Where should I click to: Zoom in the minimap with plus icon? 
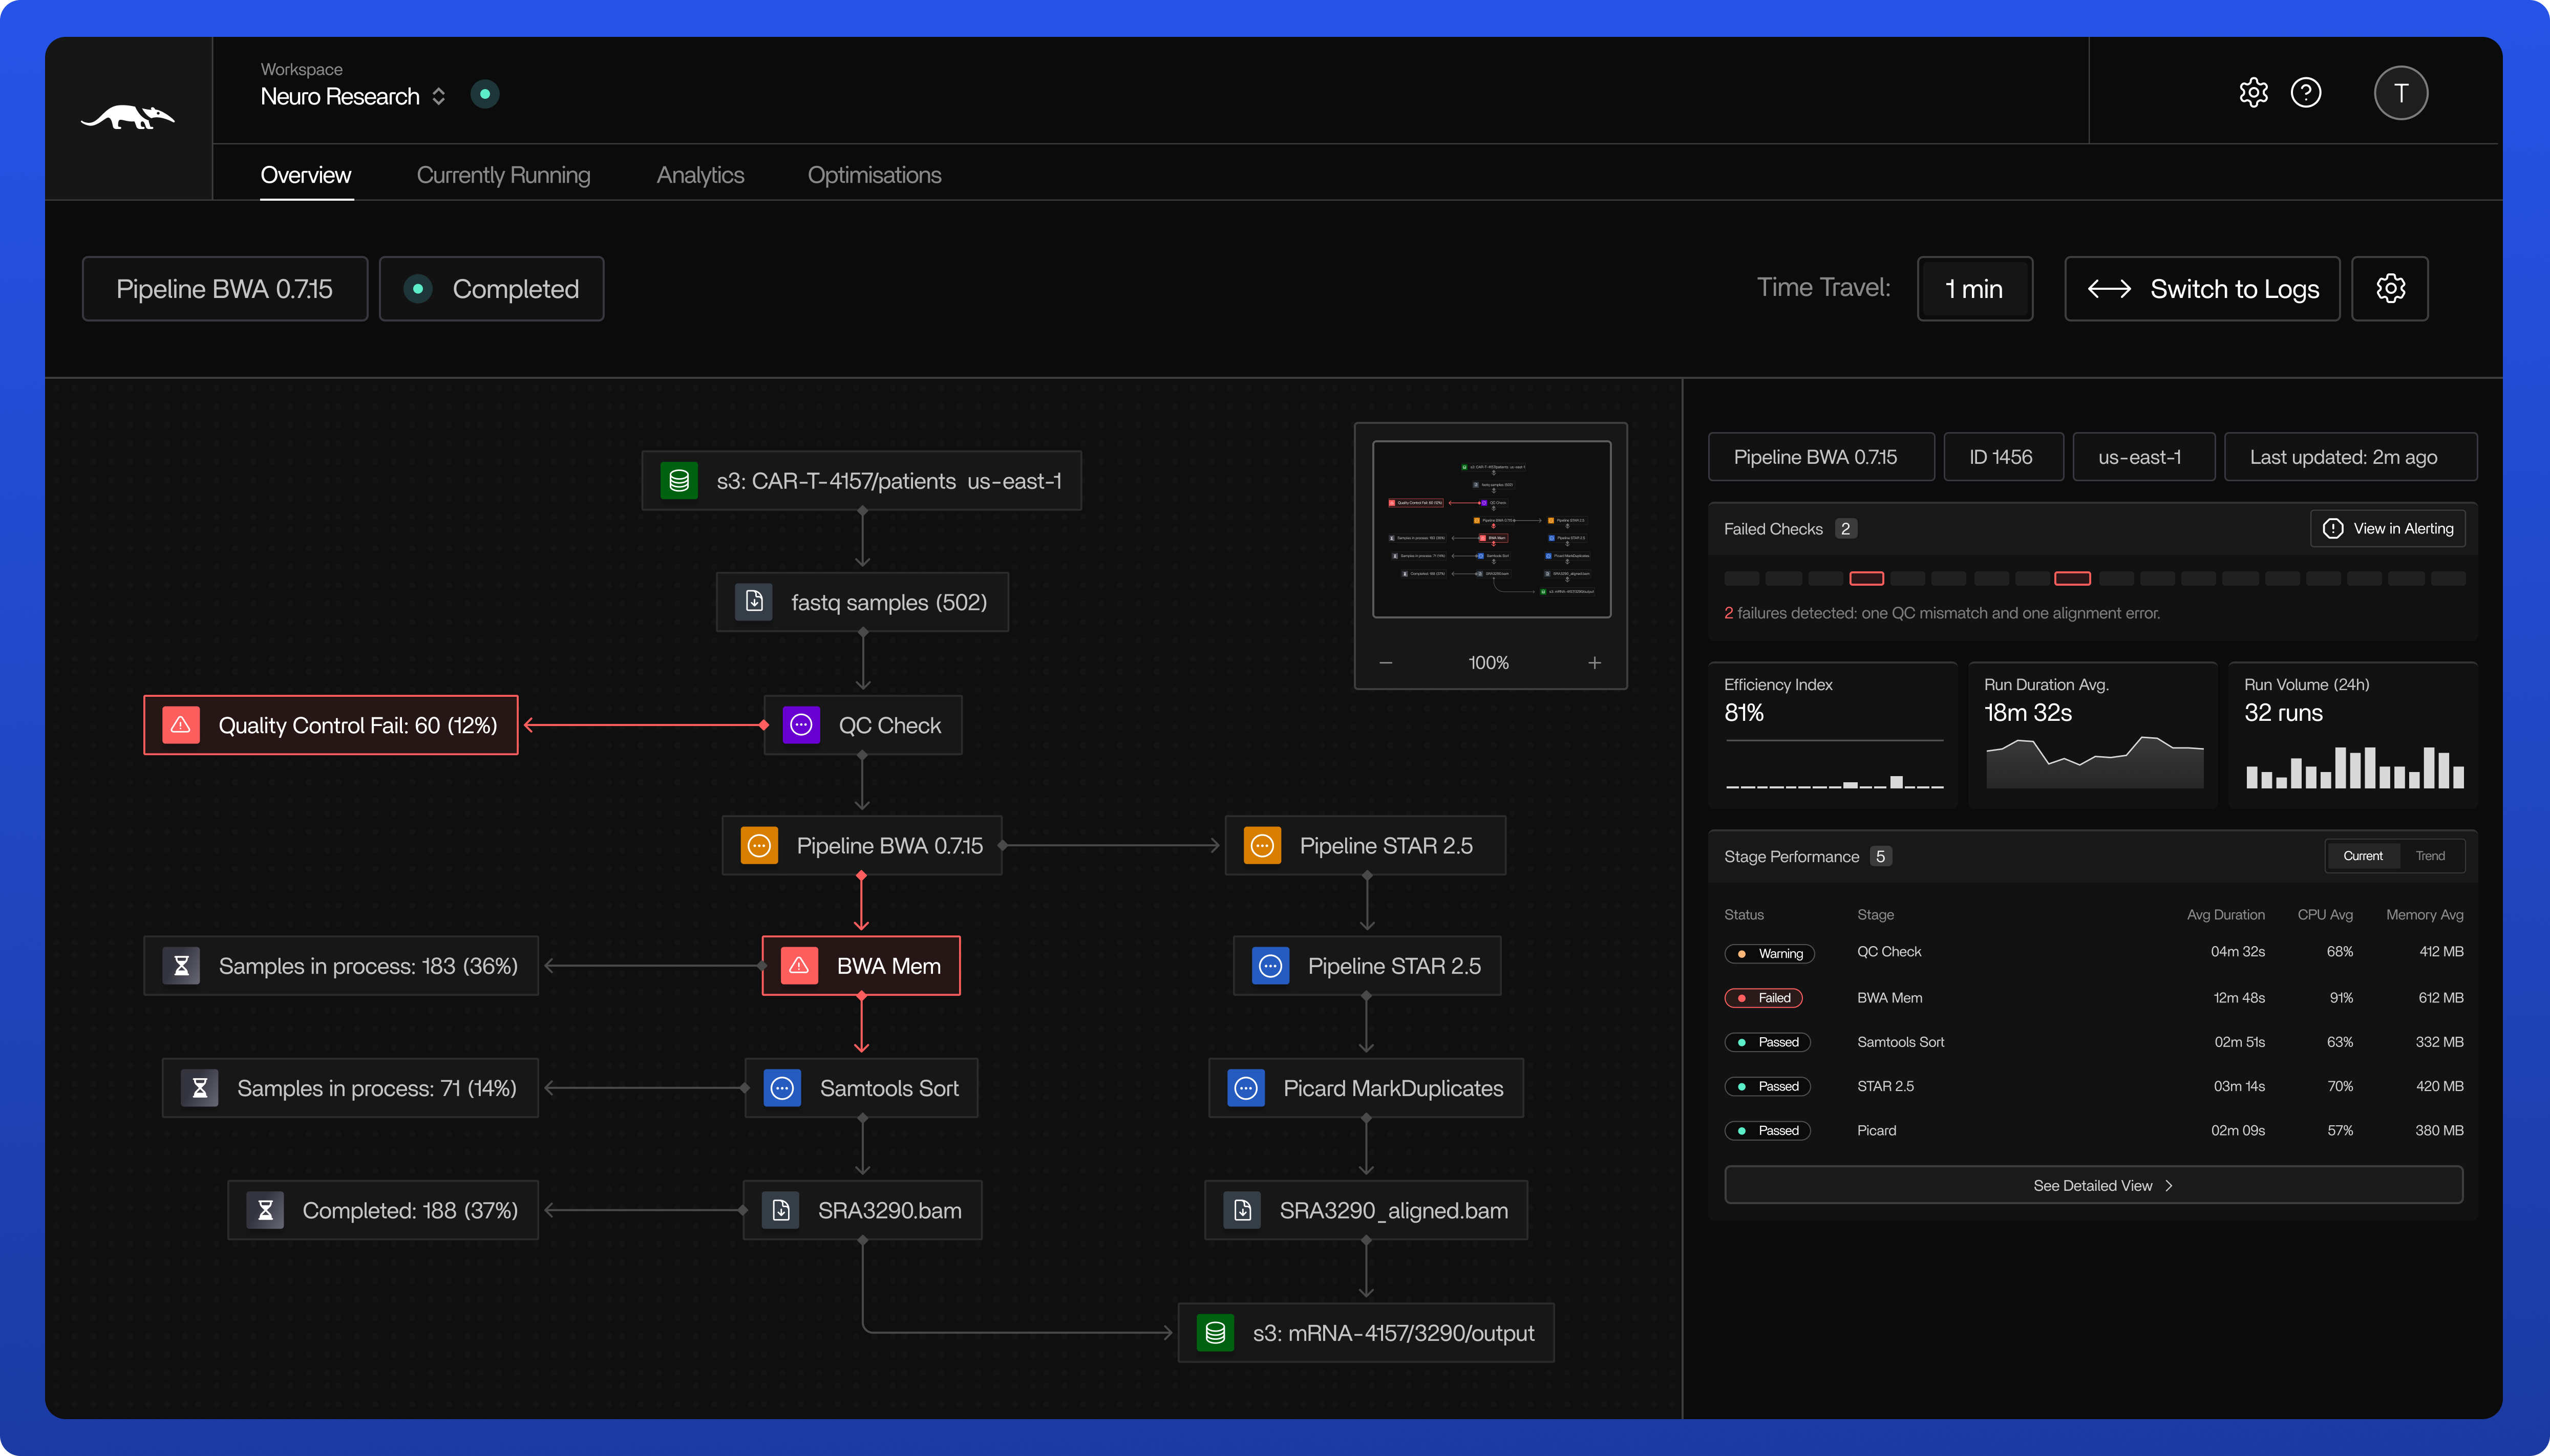pyautogui.click(x=1595, y=662)
